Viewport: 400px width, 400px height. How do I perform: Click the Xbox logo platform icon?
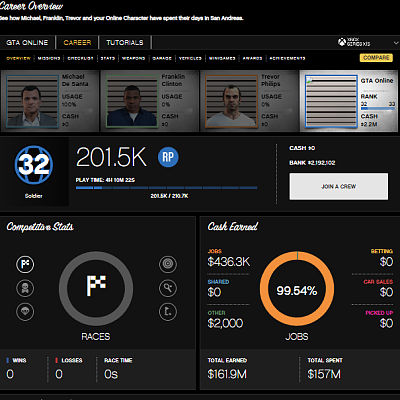342,42
